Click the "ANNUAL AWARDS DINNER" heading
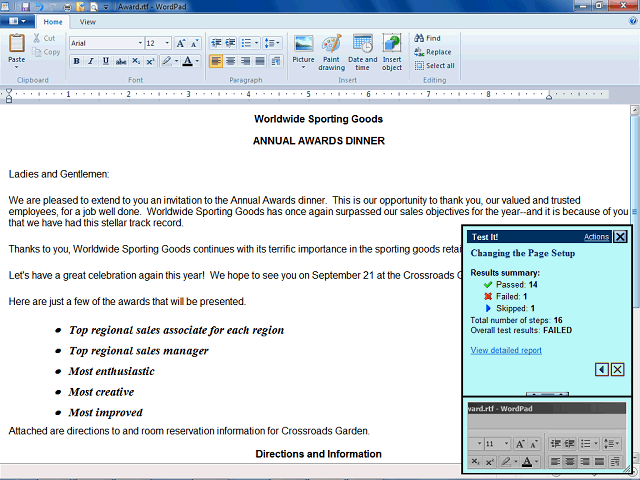Image resolution: width=640 pixels, height=480 pixels. [319, 141]
